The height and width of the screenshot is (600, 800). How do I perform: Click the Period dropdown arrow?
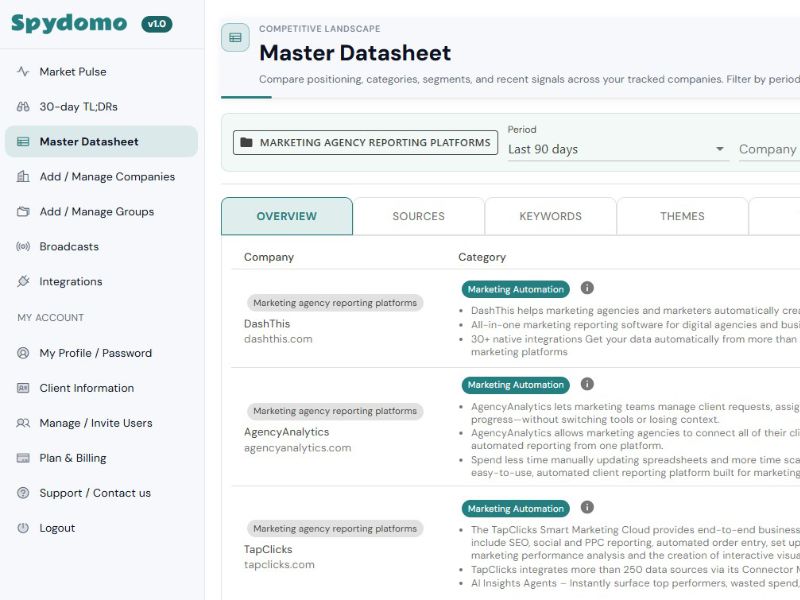719,149
